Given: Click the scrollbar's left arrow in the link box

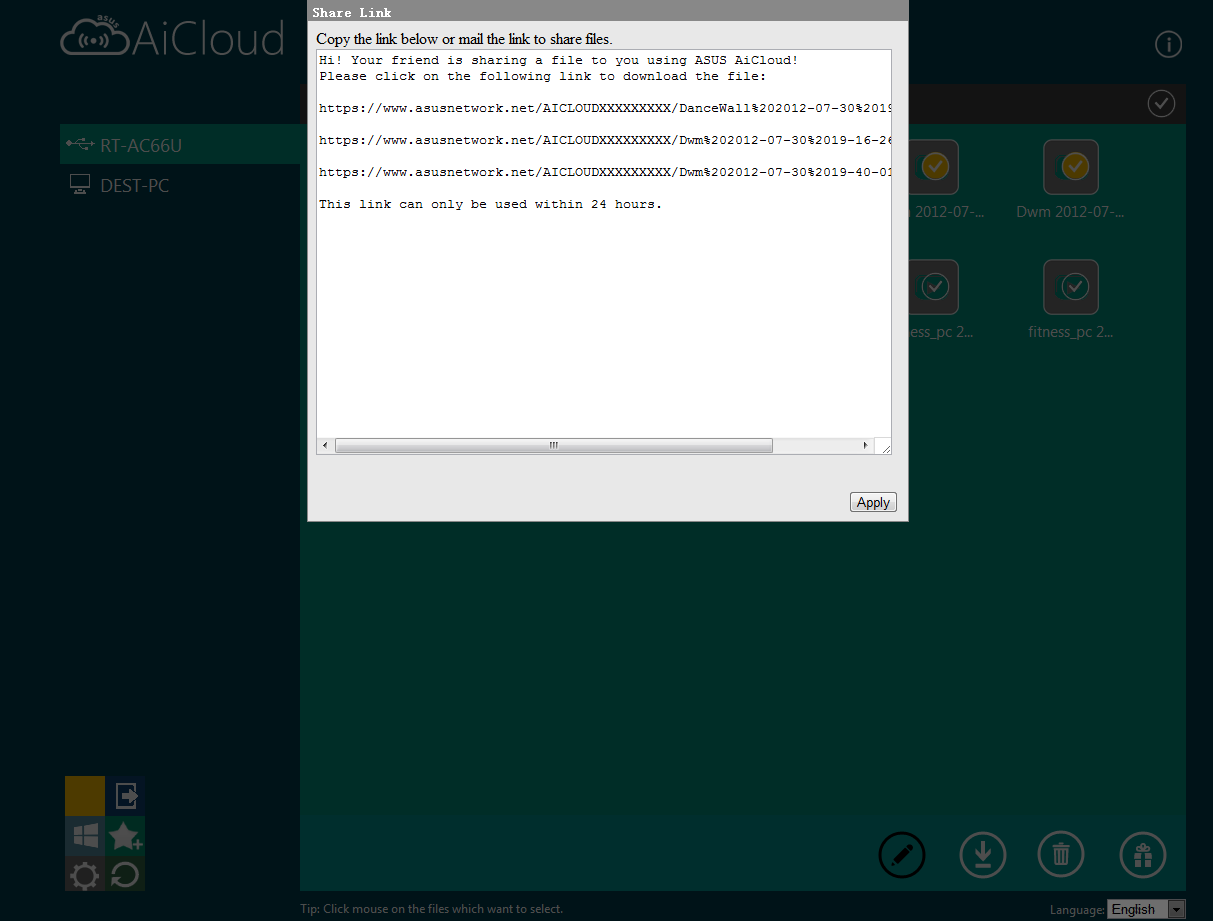Looking at the screenshot, I should [x=325, y=445].
